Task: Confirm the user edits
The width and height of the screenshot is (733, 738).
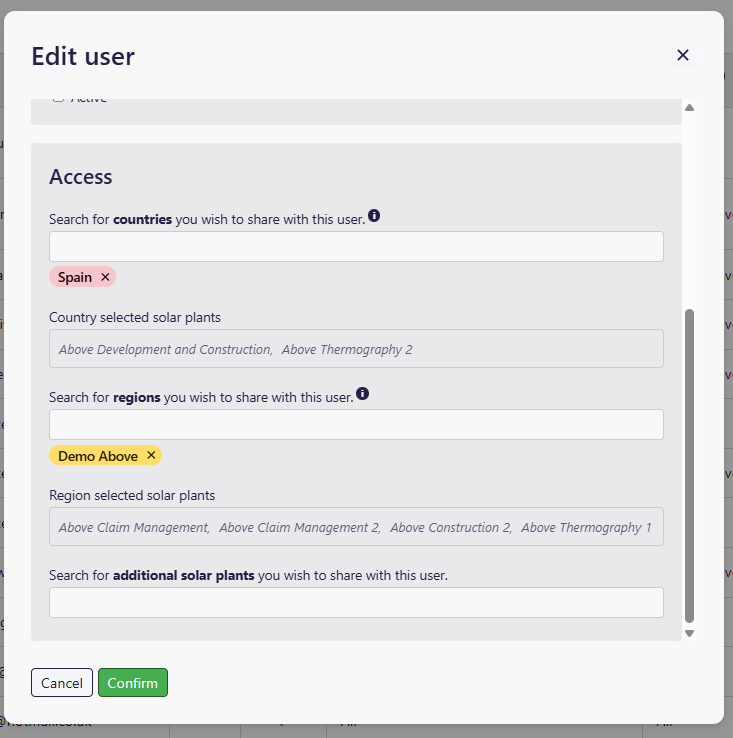Action: (x=133, y=683)
